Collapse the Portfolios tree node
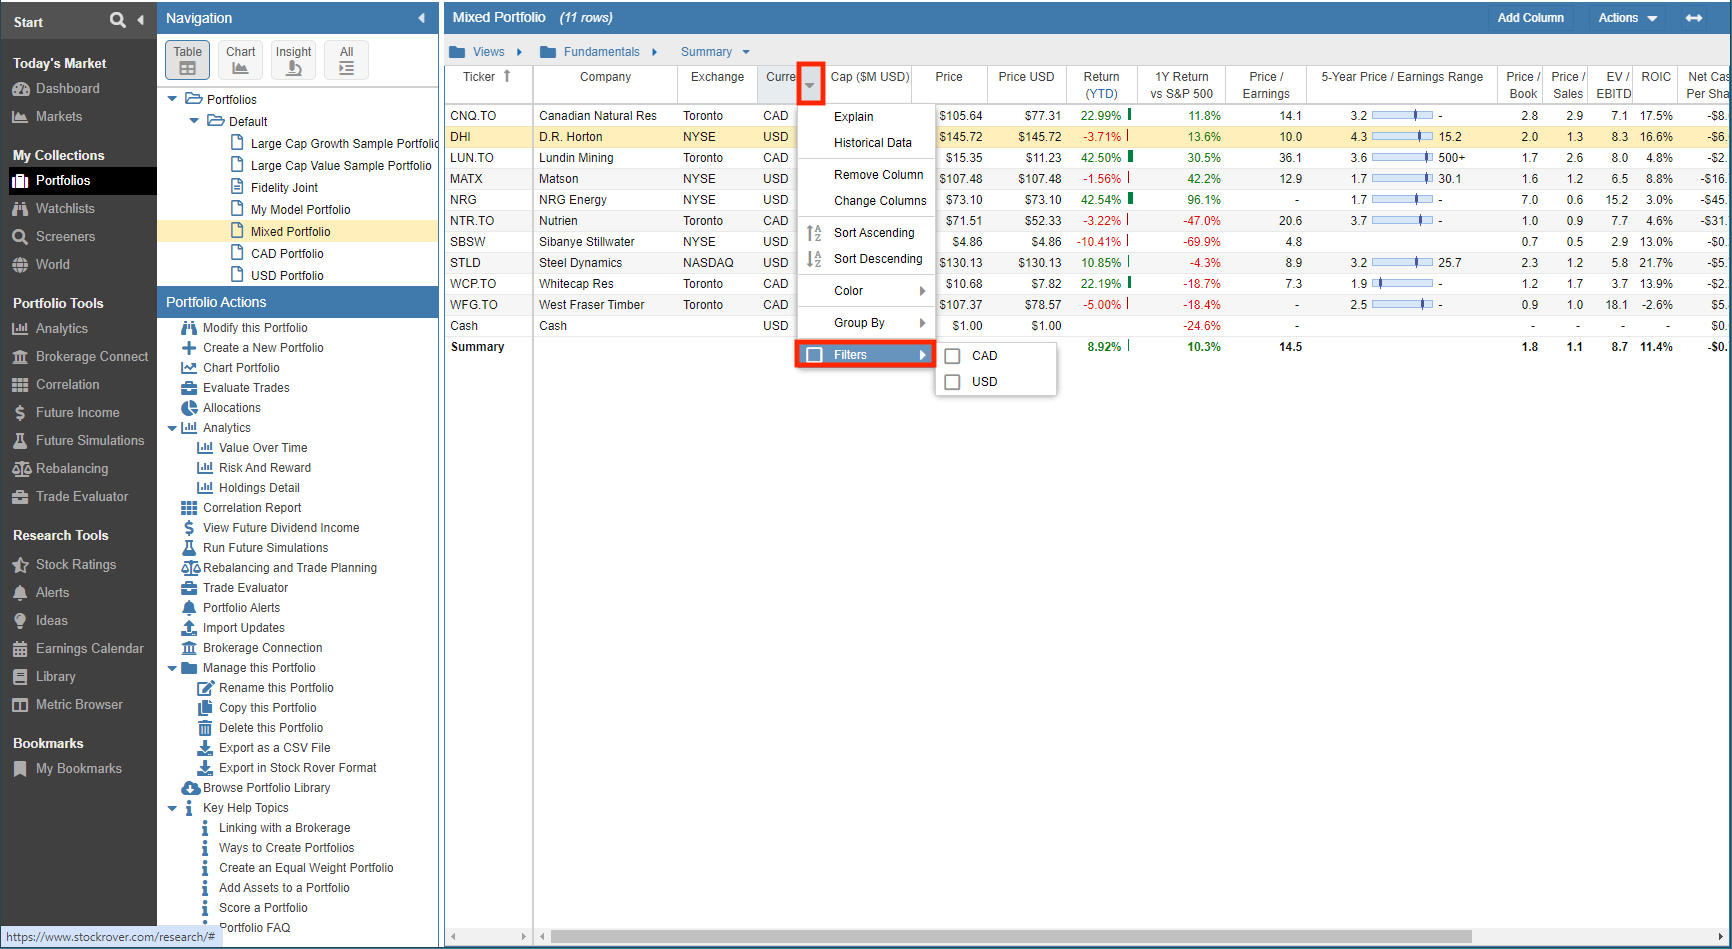Viewport: 1732px width, 949px height. (x=172, y=99)
